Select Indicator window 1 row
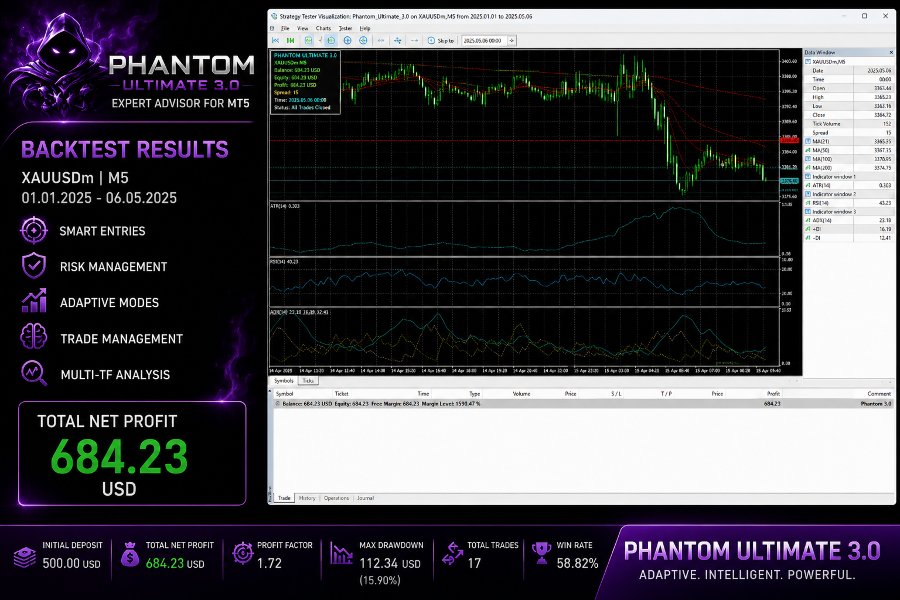The image size is (900, 600). pos(848,177)
